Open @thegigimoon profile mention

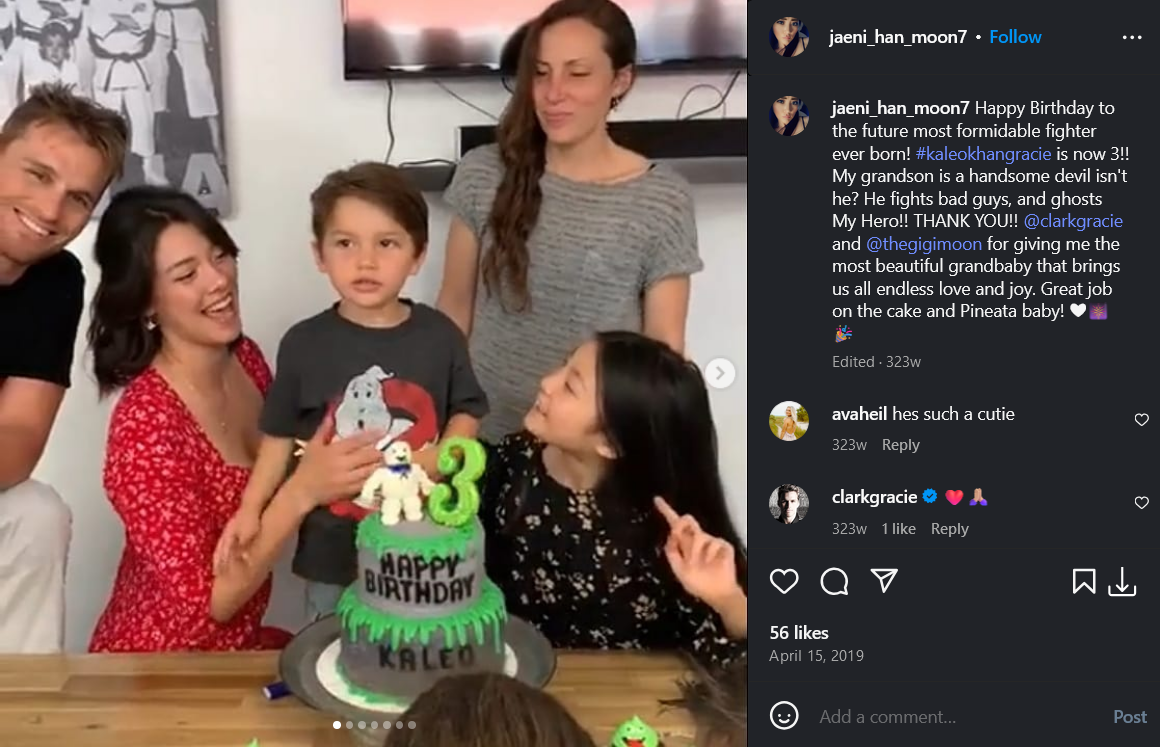pyautogui.click(x=924, y=244)
